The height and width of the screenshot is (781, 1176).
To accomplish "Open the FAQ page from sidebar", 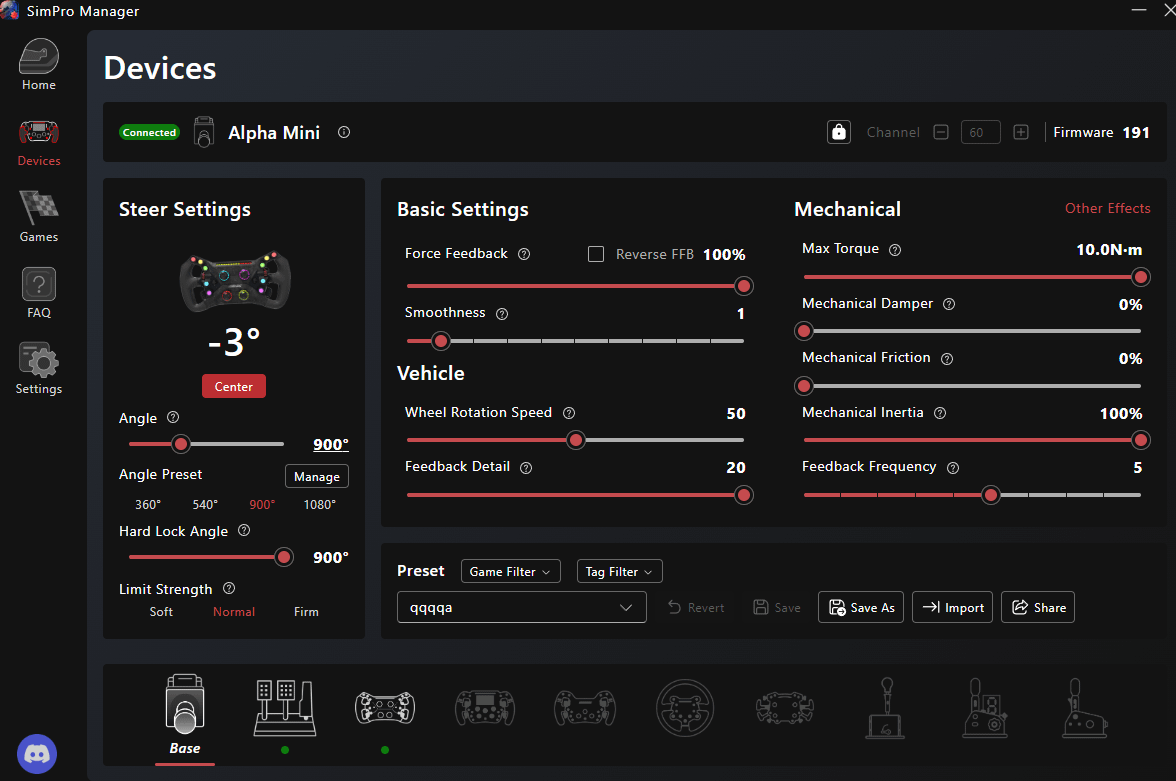I will pyautogui.click(x=39, y=293).
